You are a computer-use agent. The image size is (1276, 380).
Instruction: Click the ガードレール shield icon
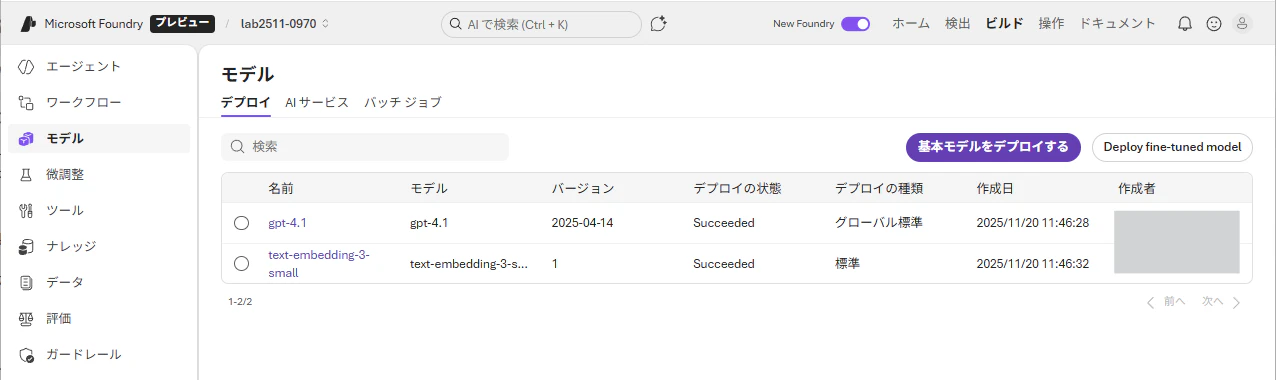(x=27, y=355)
